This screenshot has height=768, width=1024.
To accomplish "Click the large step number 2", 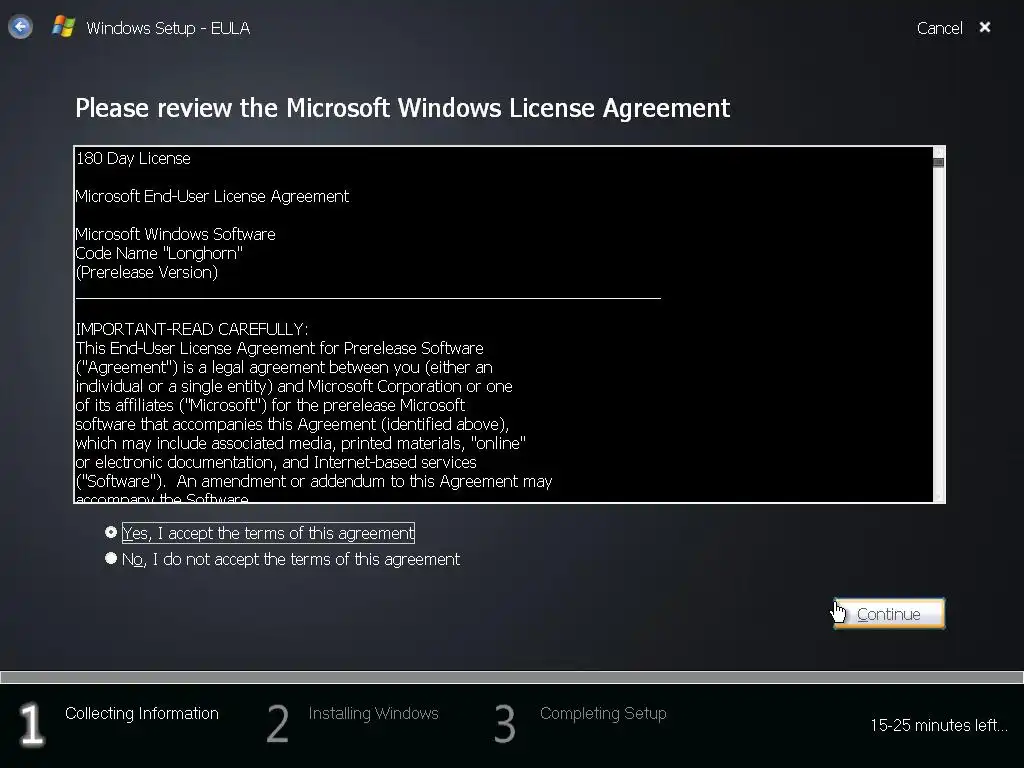I will click(278, 724).
